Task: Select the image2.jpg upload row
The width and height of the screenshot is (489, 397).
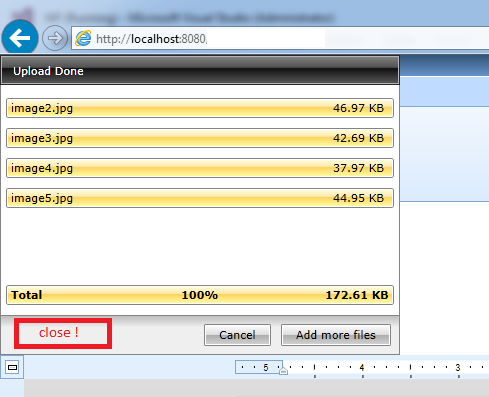Action: tap(200, 108)
